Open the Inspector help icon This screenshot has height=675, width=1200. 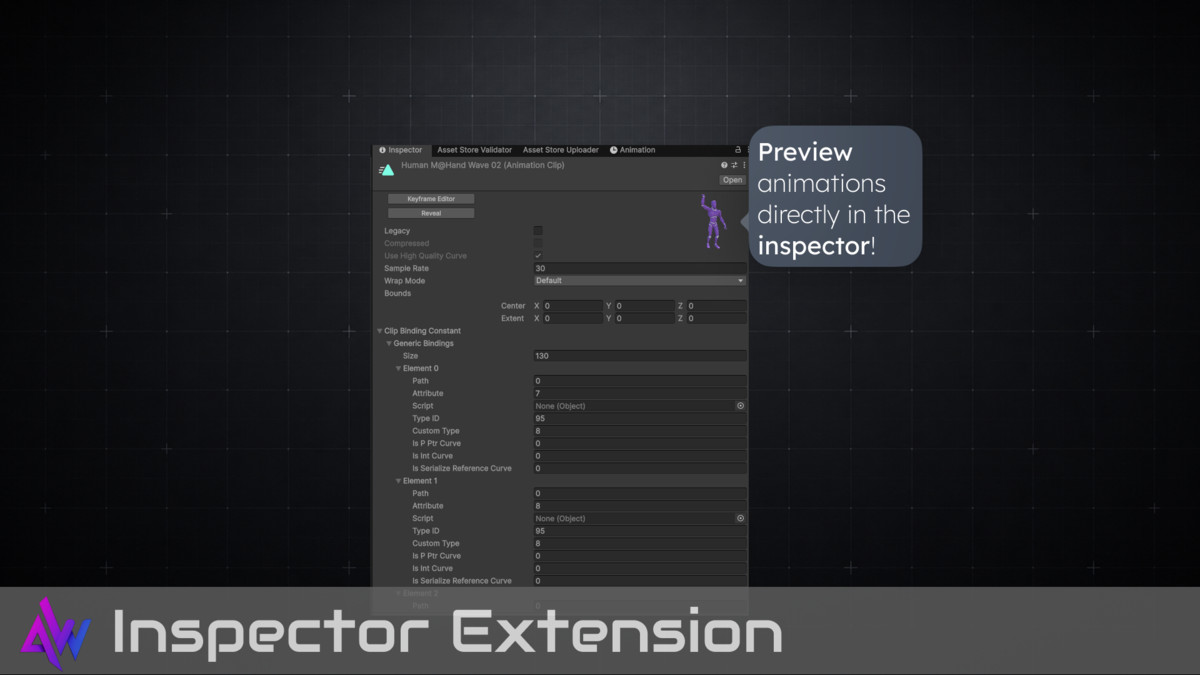coord(724,165)
